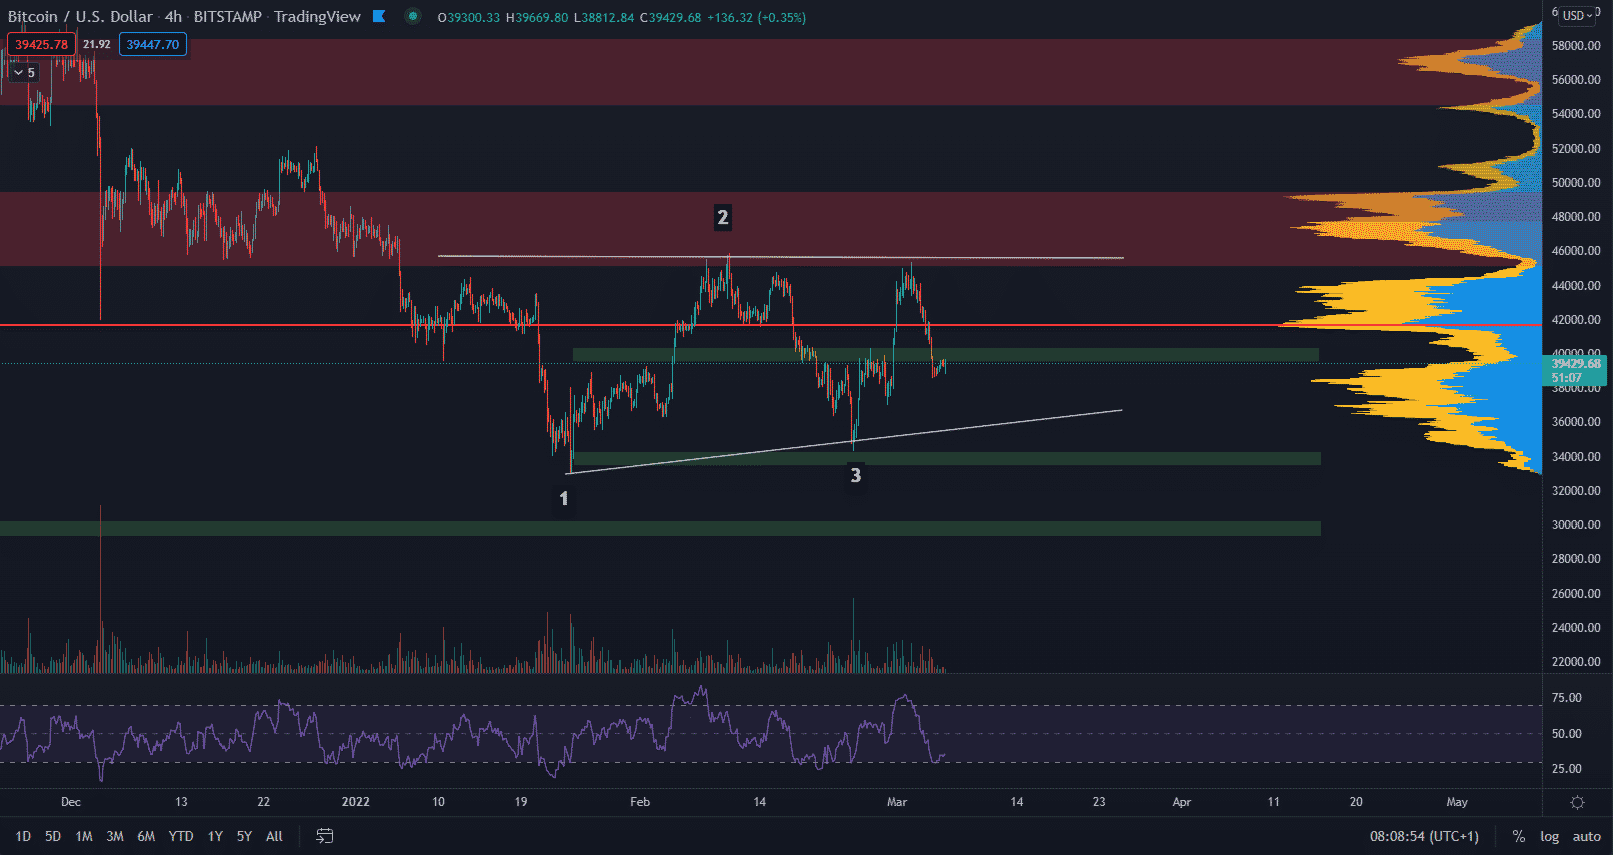The width and height of the screenshot is (1613, 855).
Task: Switch to 1D time range
Action: (x=23, y=836)
